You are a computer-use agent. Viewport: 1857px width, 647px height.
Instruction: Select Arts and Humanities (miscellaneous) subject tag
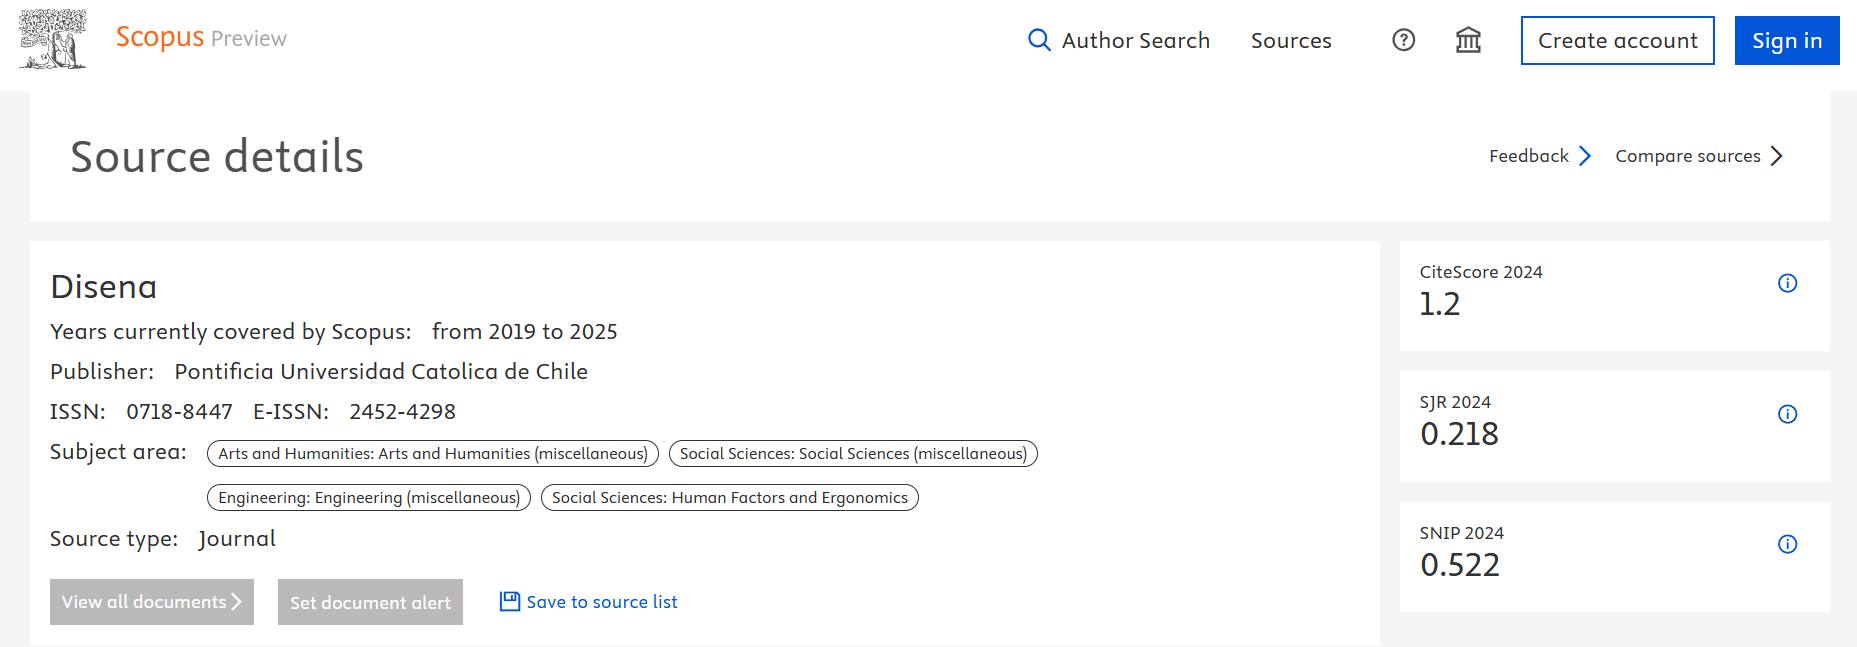click(433, 454)
